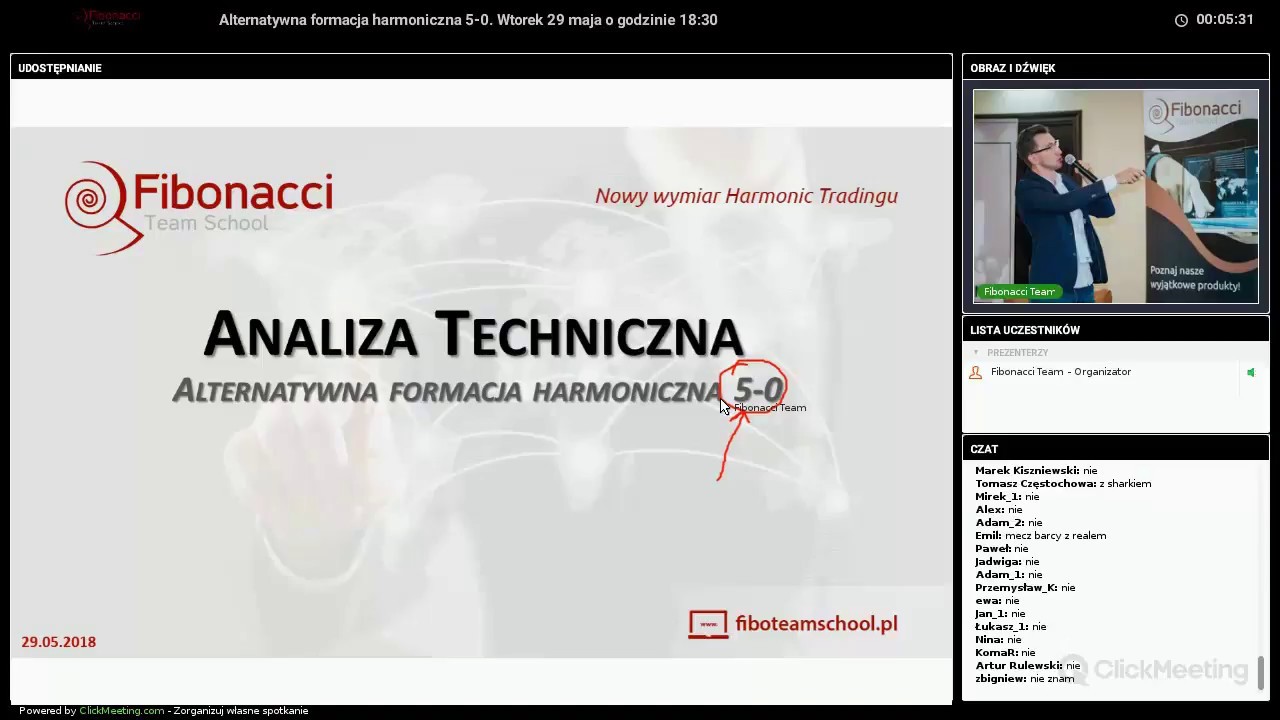Click Mirek_1's chat message
This screenshot has height=720, width=1280.
pyautogui.click(x=1007, y=497)
